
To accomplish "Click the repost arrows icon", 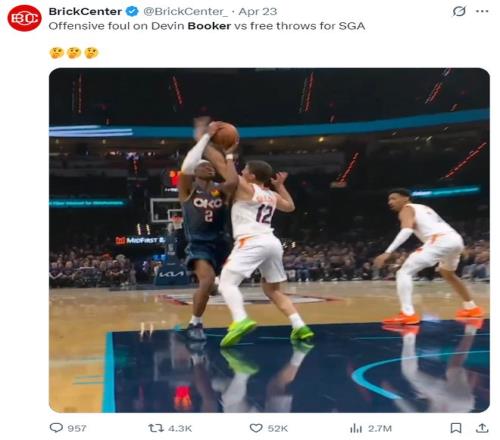I will (x=156, y=428).
